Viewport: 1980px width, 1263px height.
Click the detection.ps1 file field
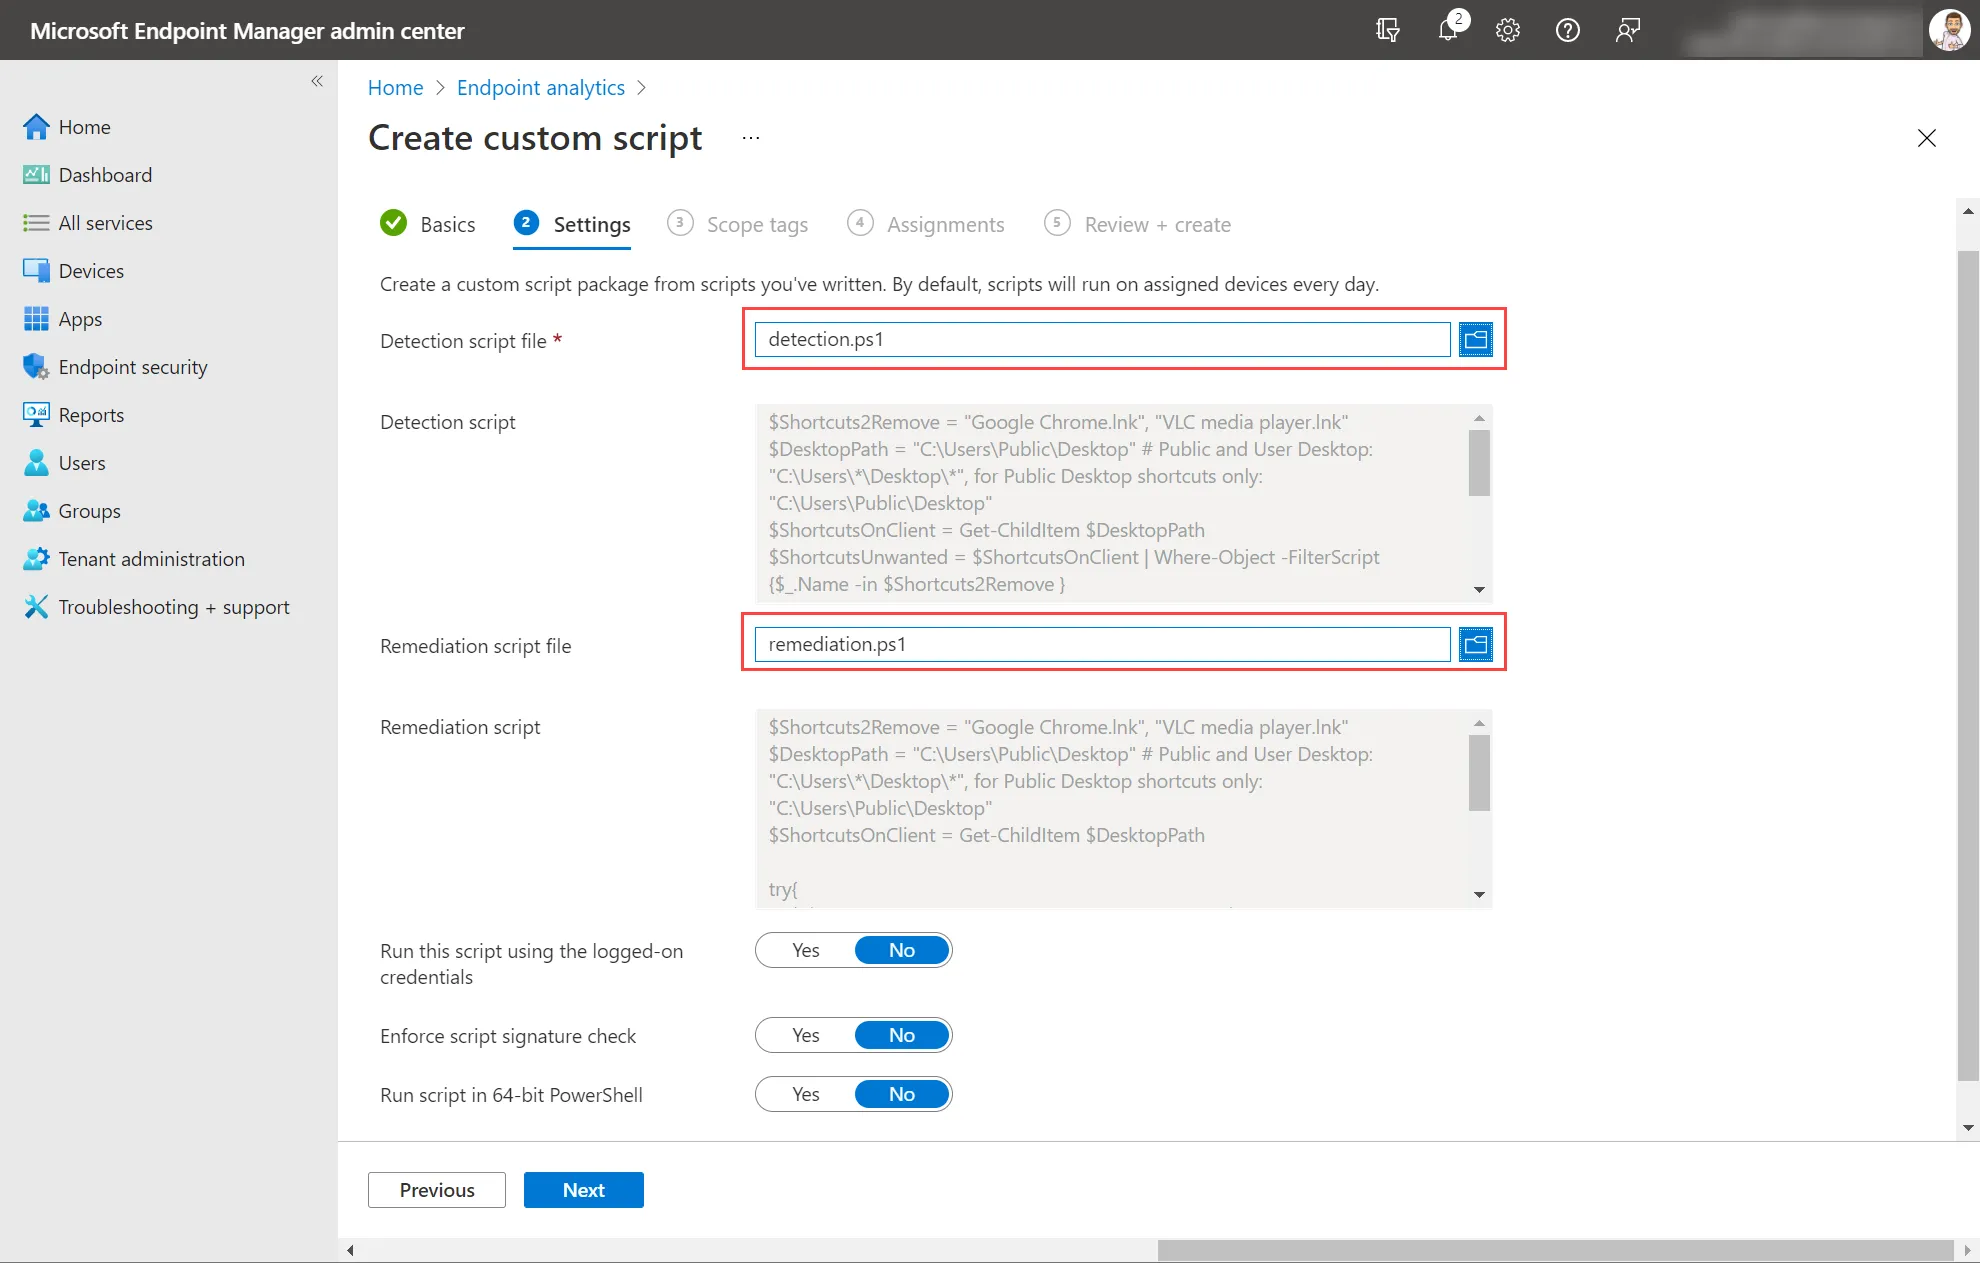pos(1103,339)
